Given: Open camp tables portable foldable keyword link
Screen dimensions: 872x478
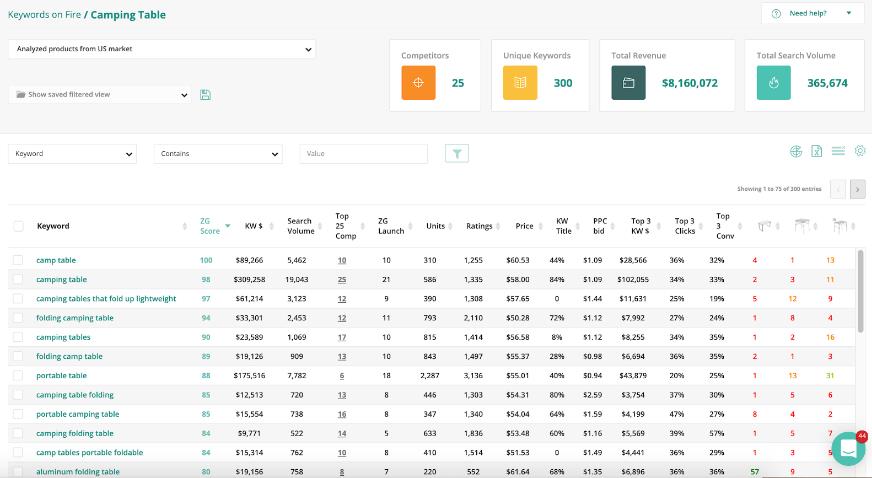Looking at the screenshot, I should (x=90, y=452).
